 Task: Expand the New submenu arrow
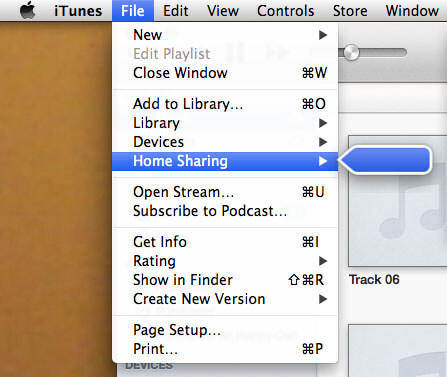click(x=323, y=35)
